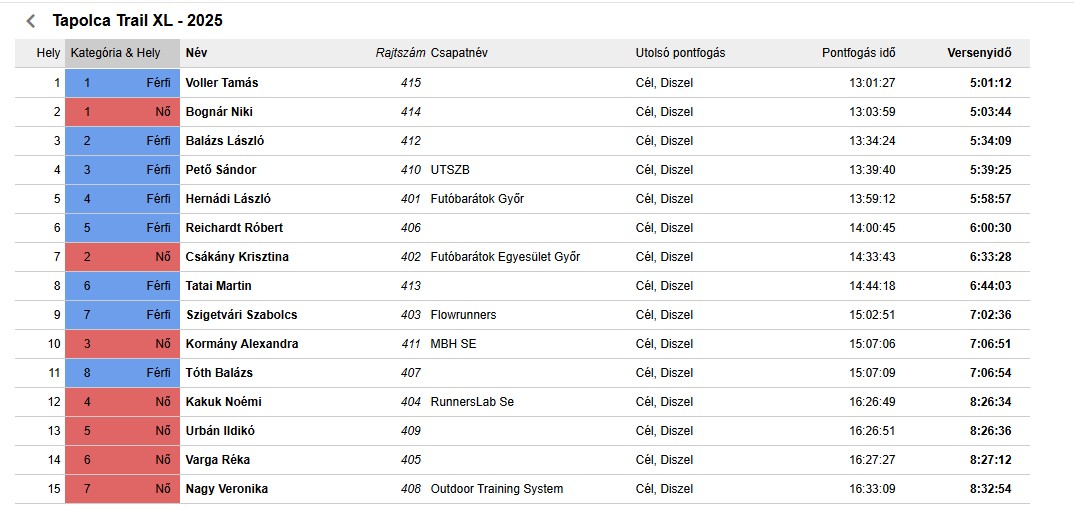Screen dimensions: 1074x510
Task: Sort by the Hely column header
Action: (48, 53)
